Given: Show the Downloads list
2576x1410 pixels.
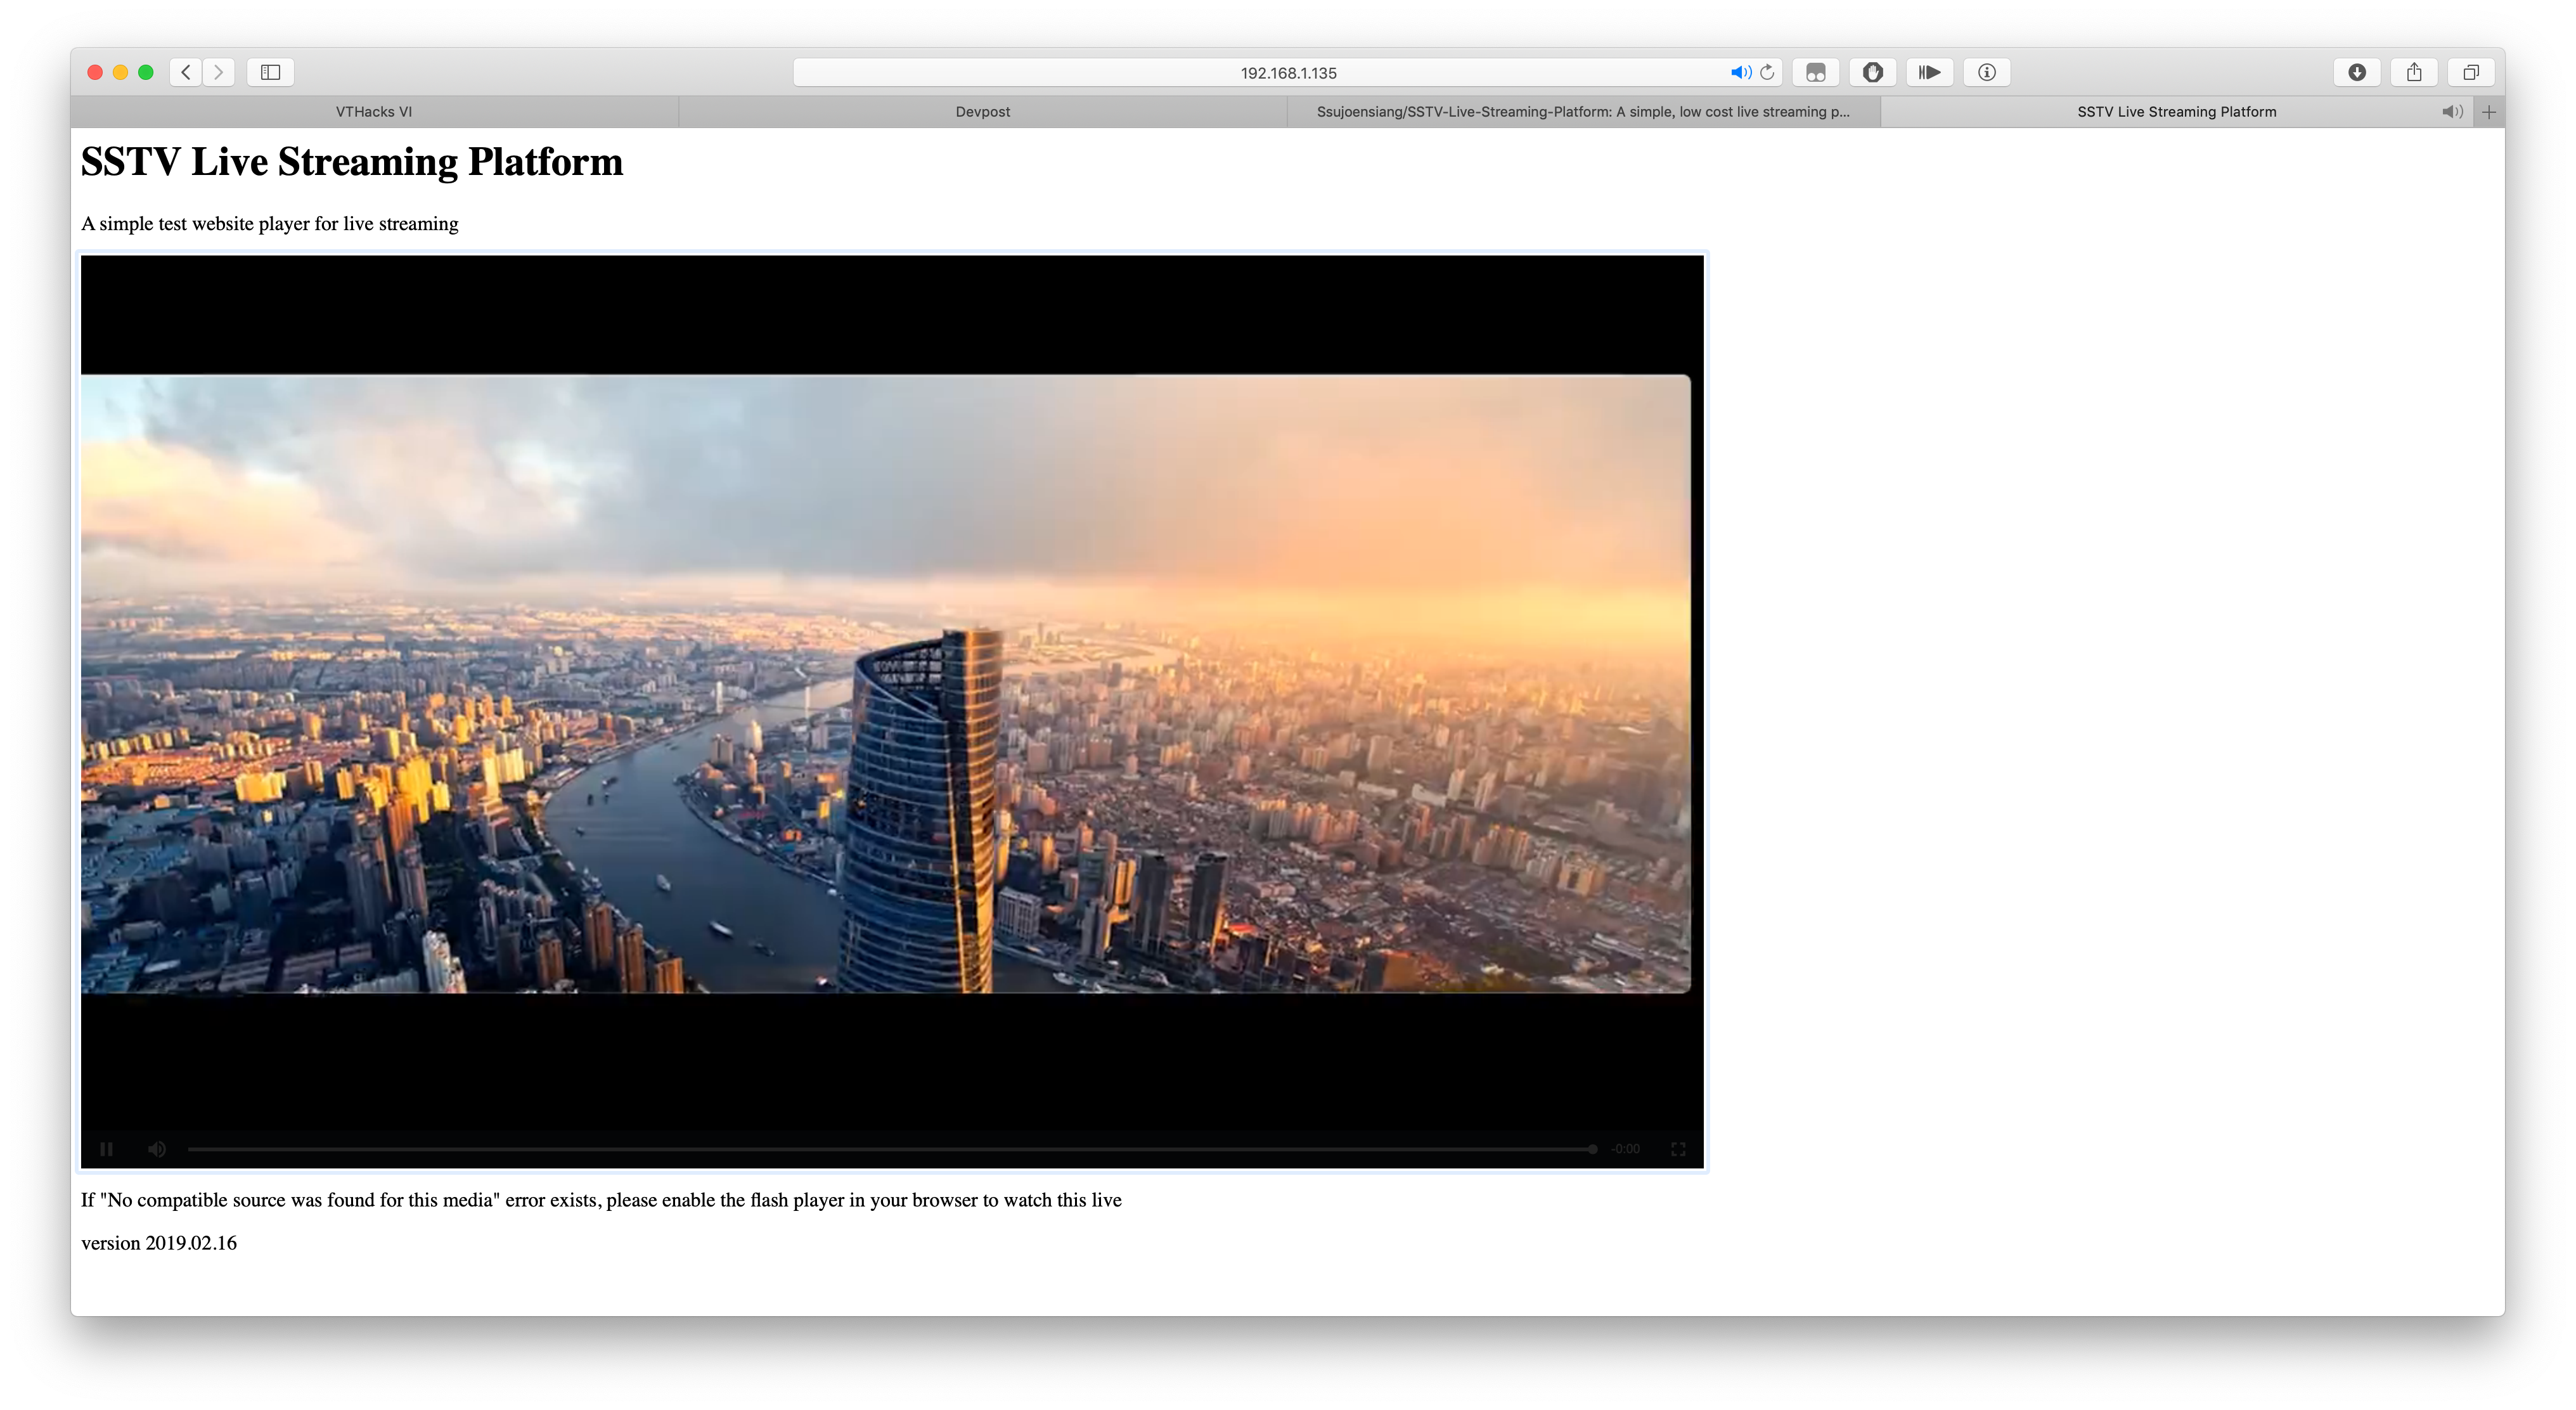Looking at the screenshot, I should (2357, 72).
